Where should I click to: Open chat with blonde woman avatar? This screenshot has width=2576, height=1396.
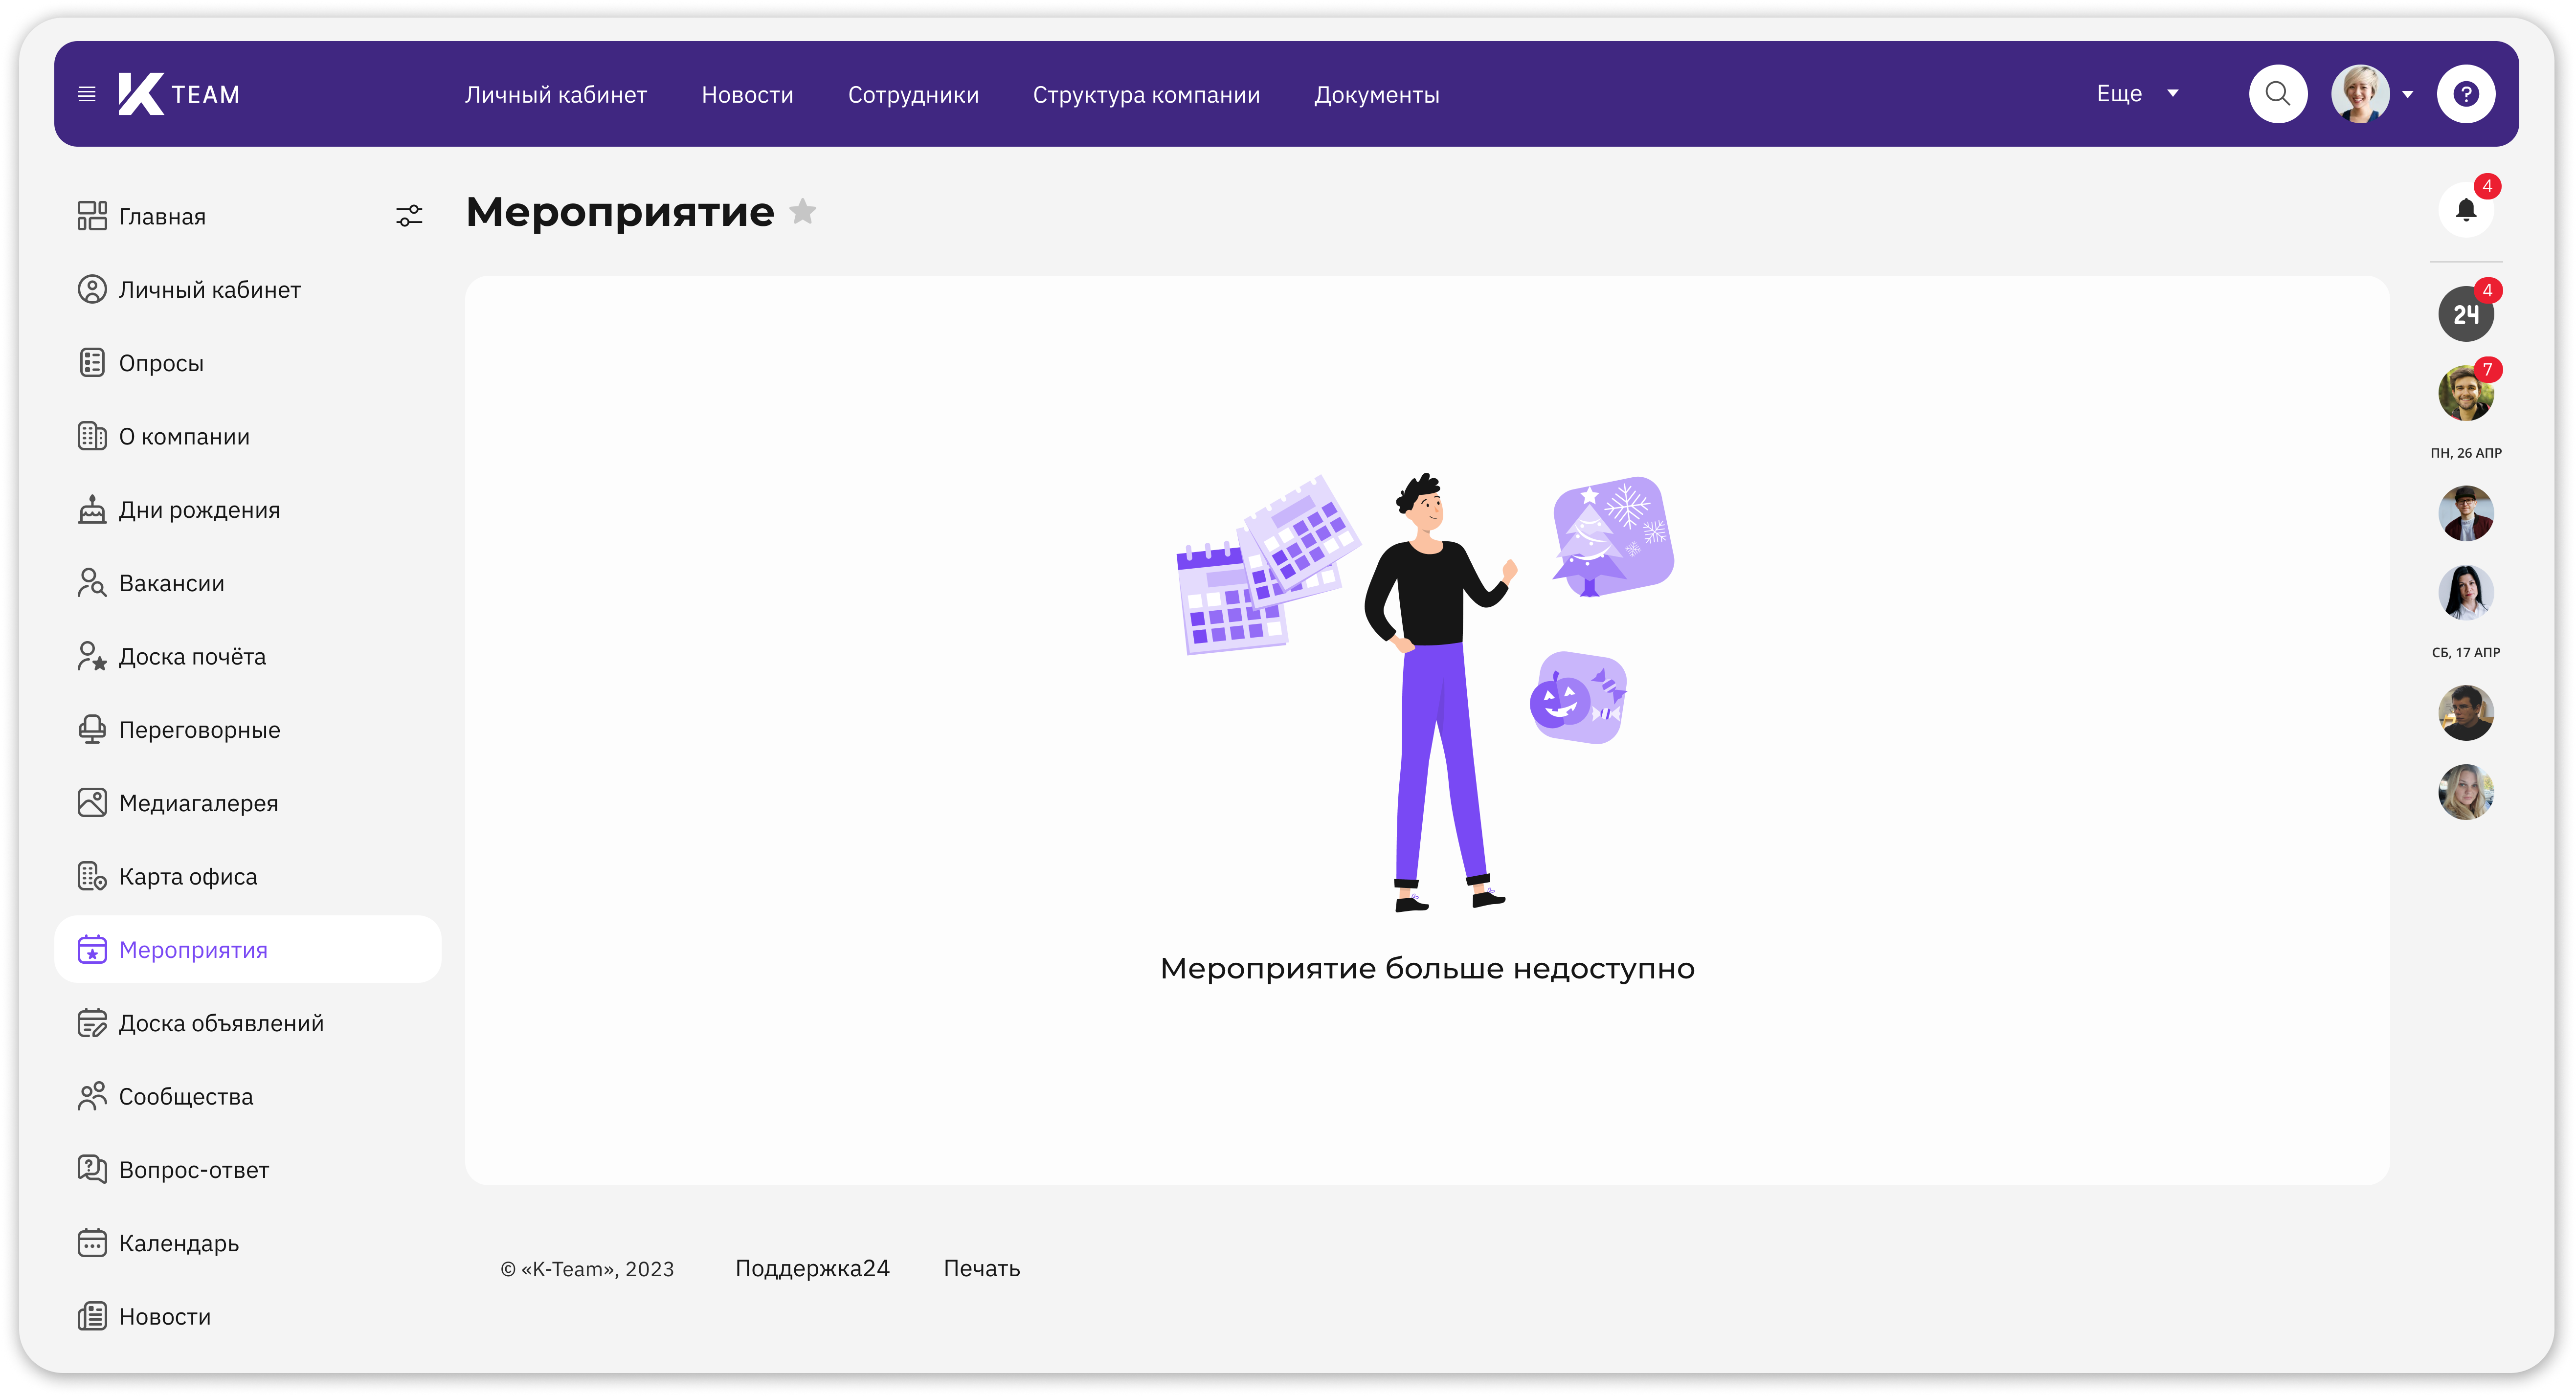[x=2465, y=792]
